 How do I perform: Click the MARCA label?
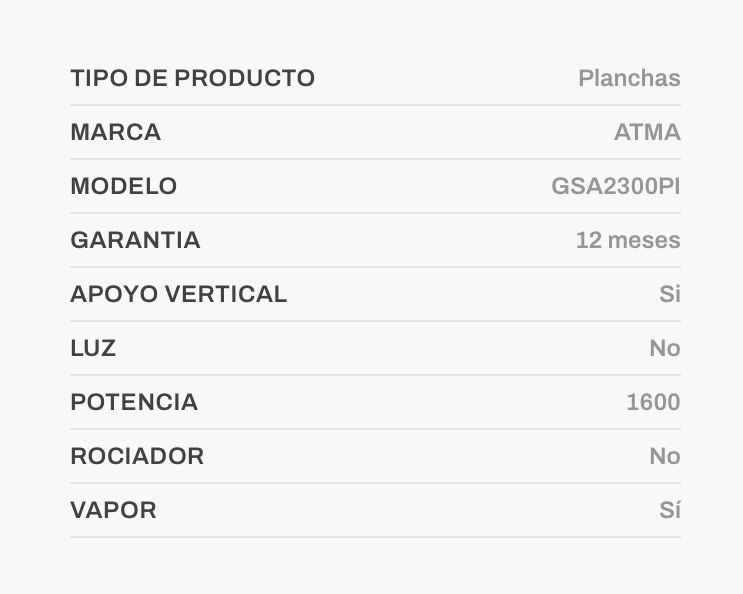(x=116, y=132)
